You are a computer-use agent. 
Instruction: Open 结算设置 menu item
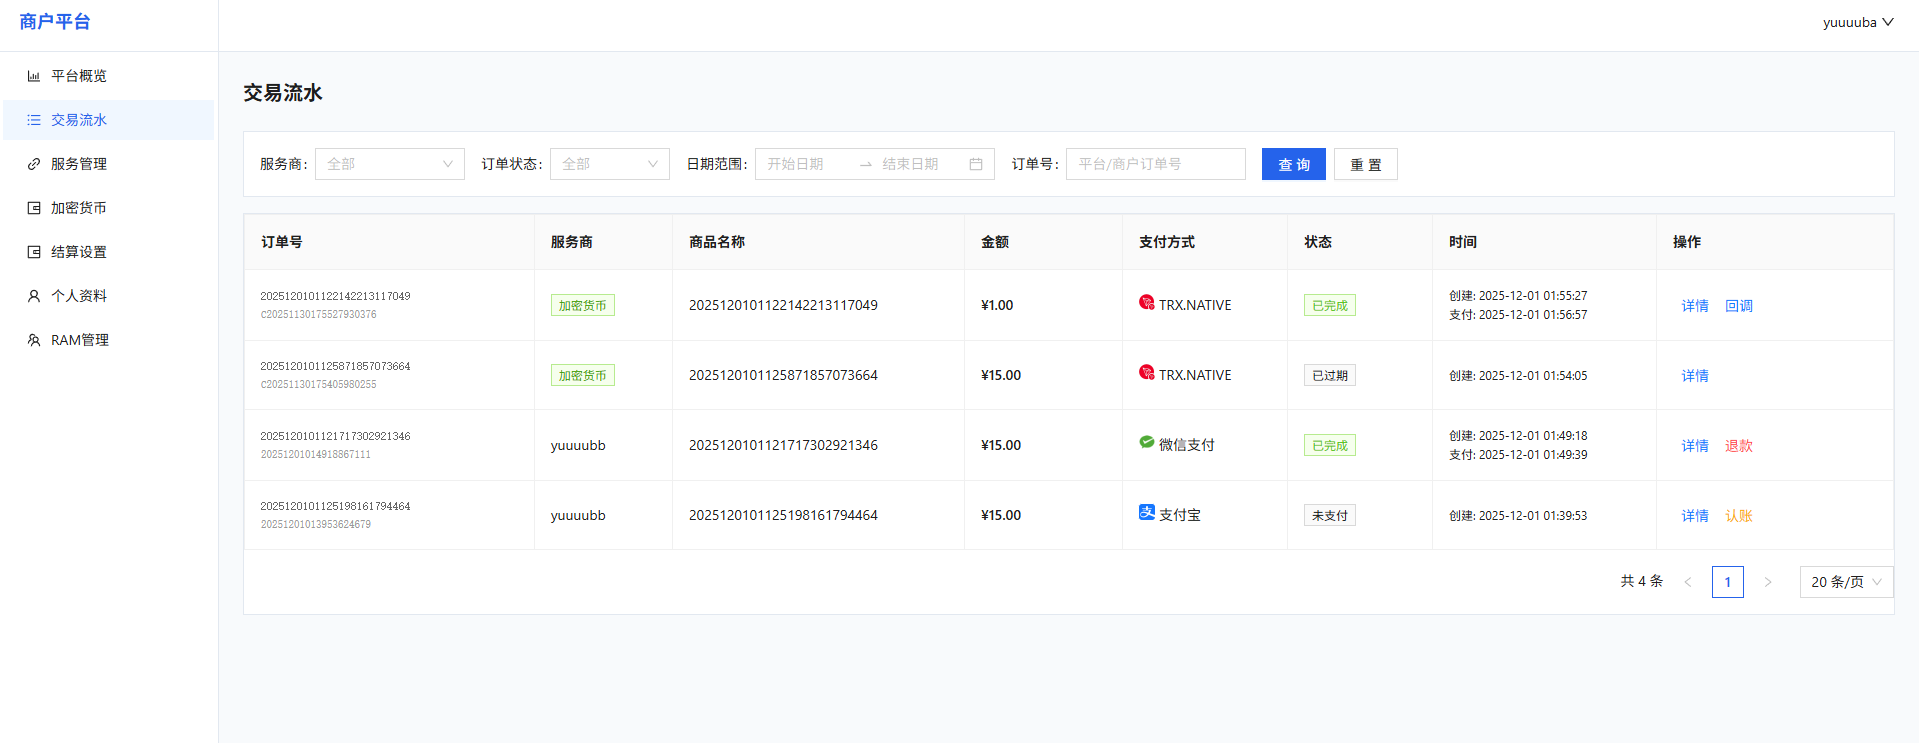[79, 252]
